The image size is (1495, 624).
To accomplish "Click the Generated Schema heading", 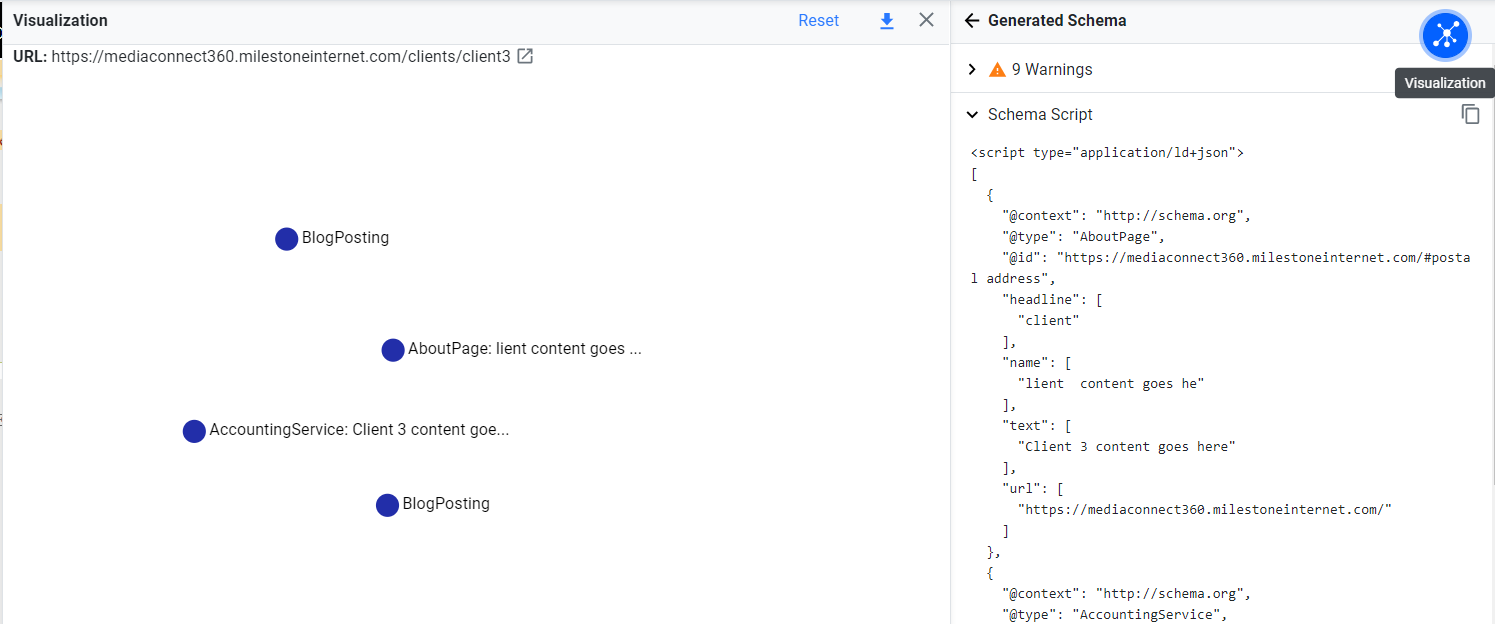I will 1057,20.
